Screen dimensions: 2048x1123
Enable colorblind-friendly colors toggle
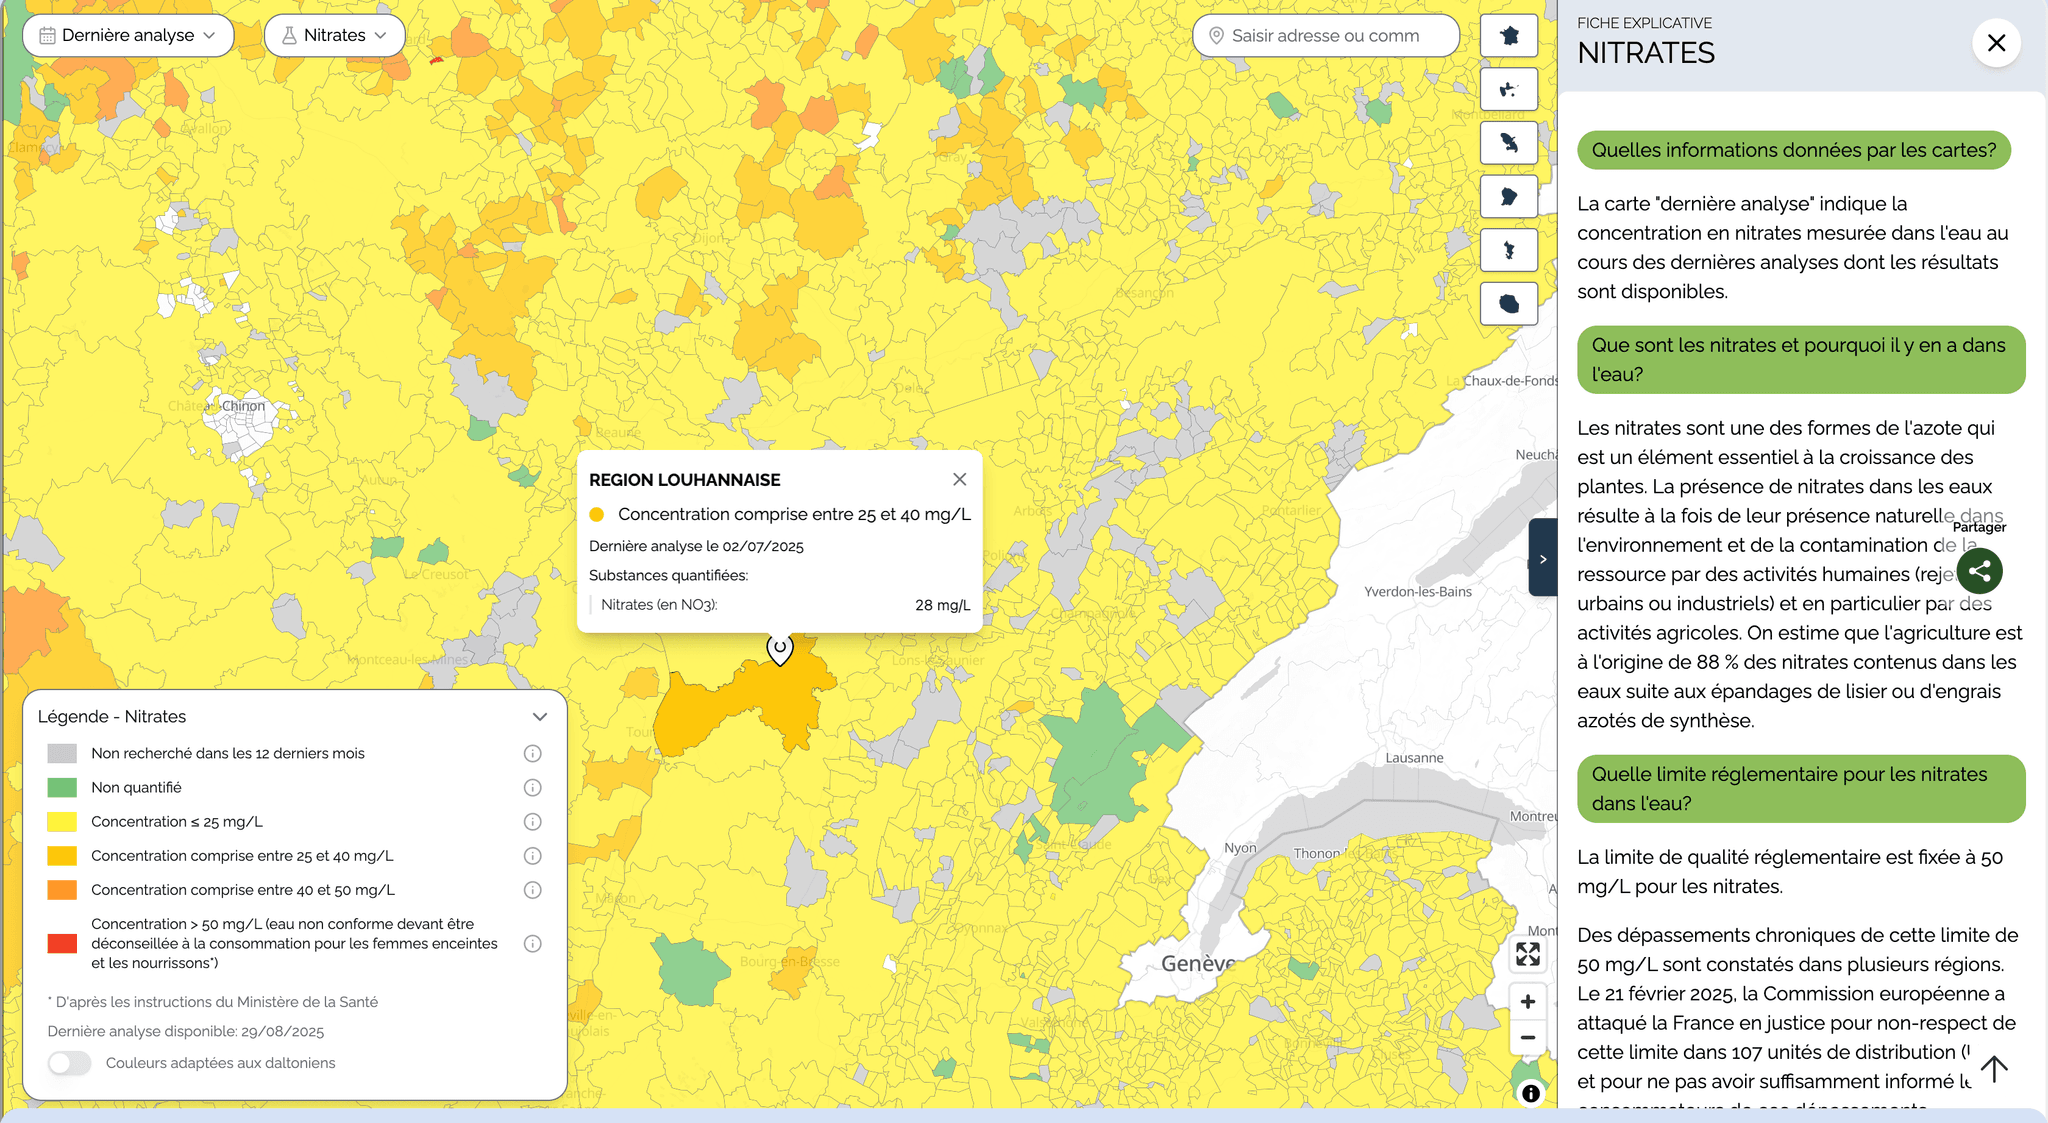[70, 1063]
